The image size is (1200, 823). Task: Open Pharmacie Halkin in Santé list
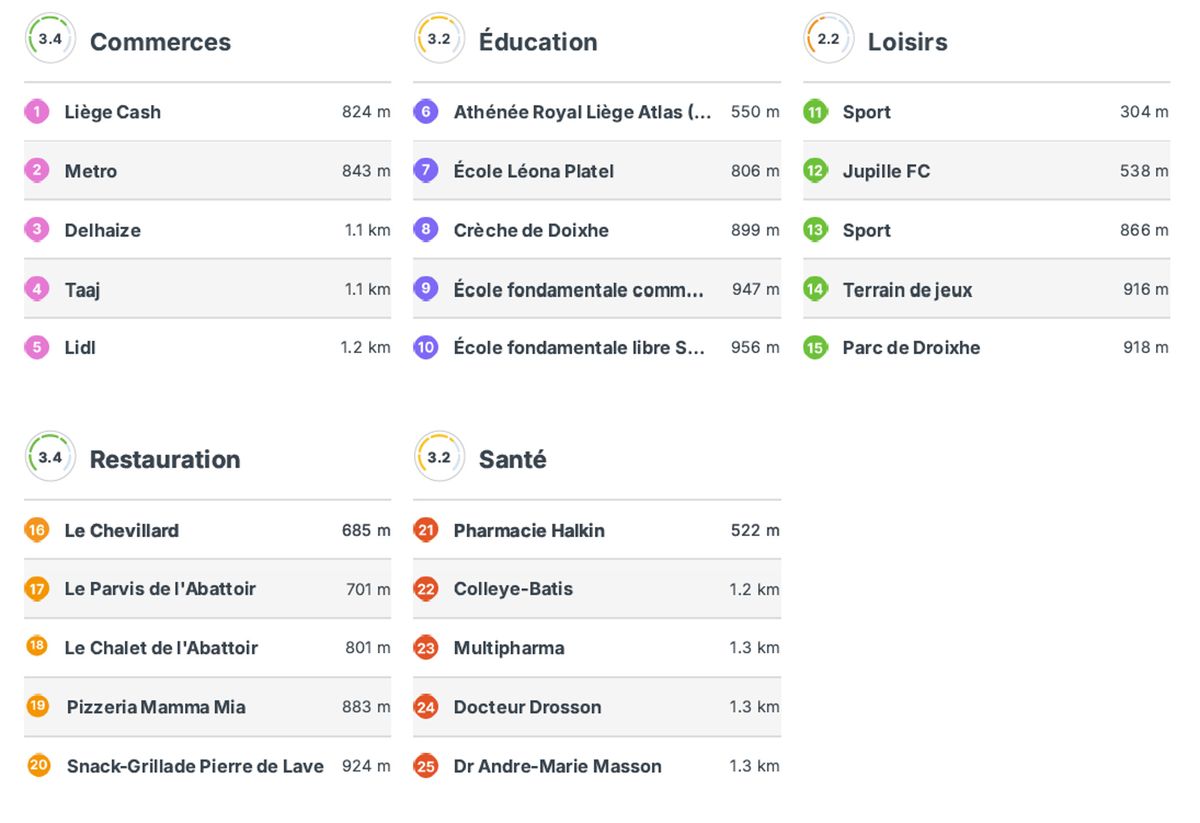[529, 530]
